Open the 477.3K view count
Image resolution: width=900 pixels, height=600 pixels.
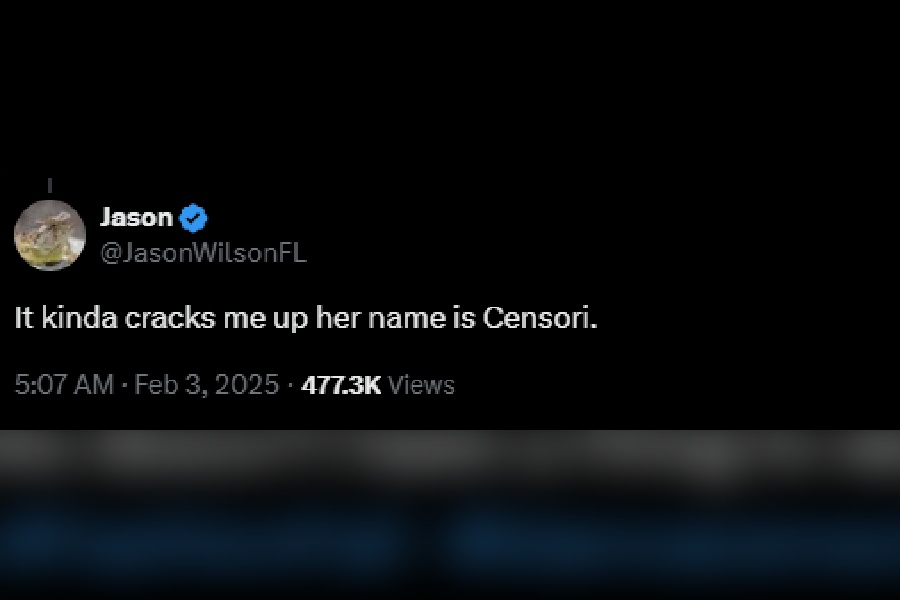tap(341, 385)
